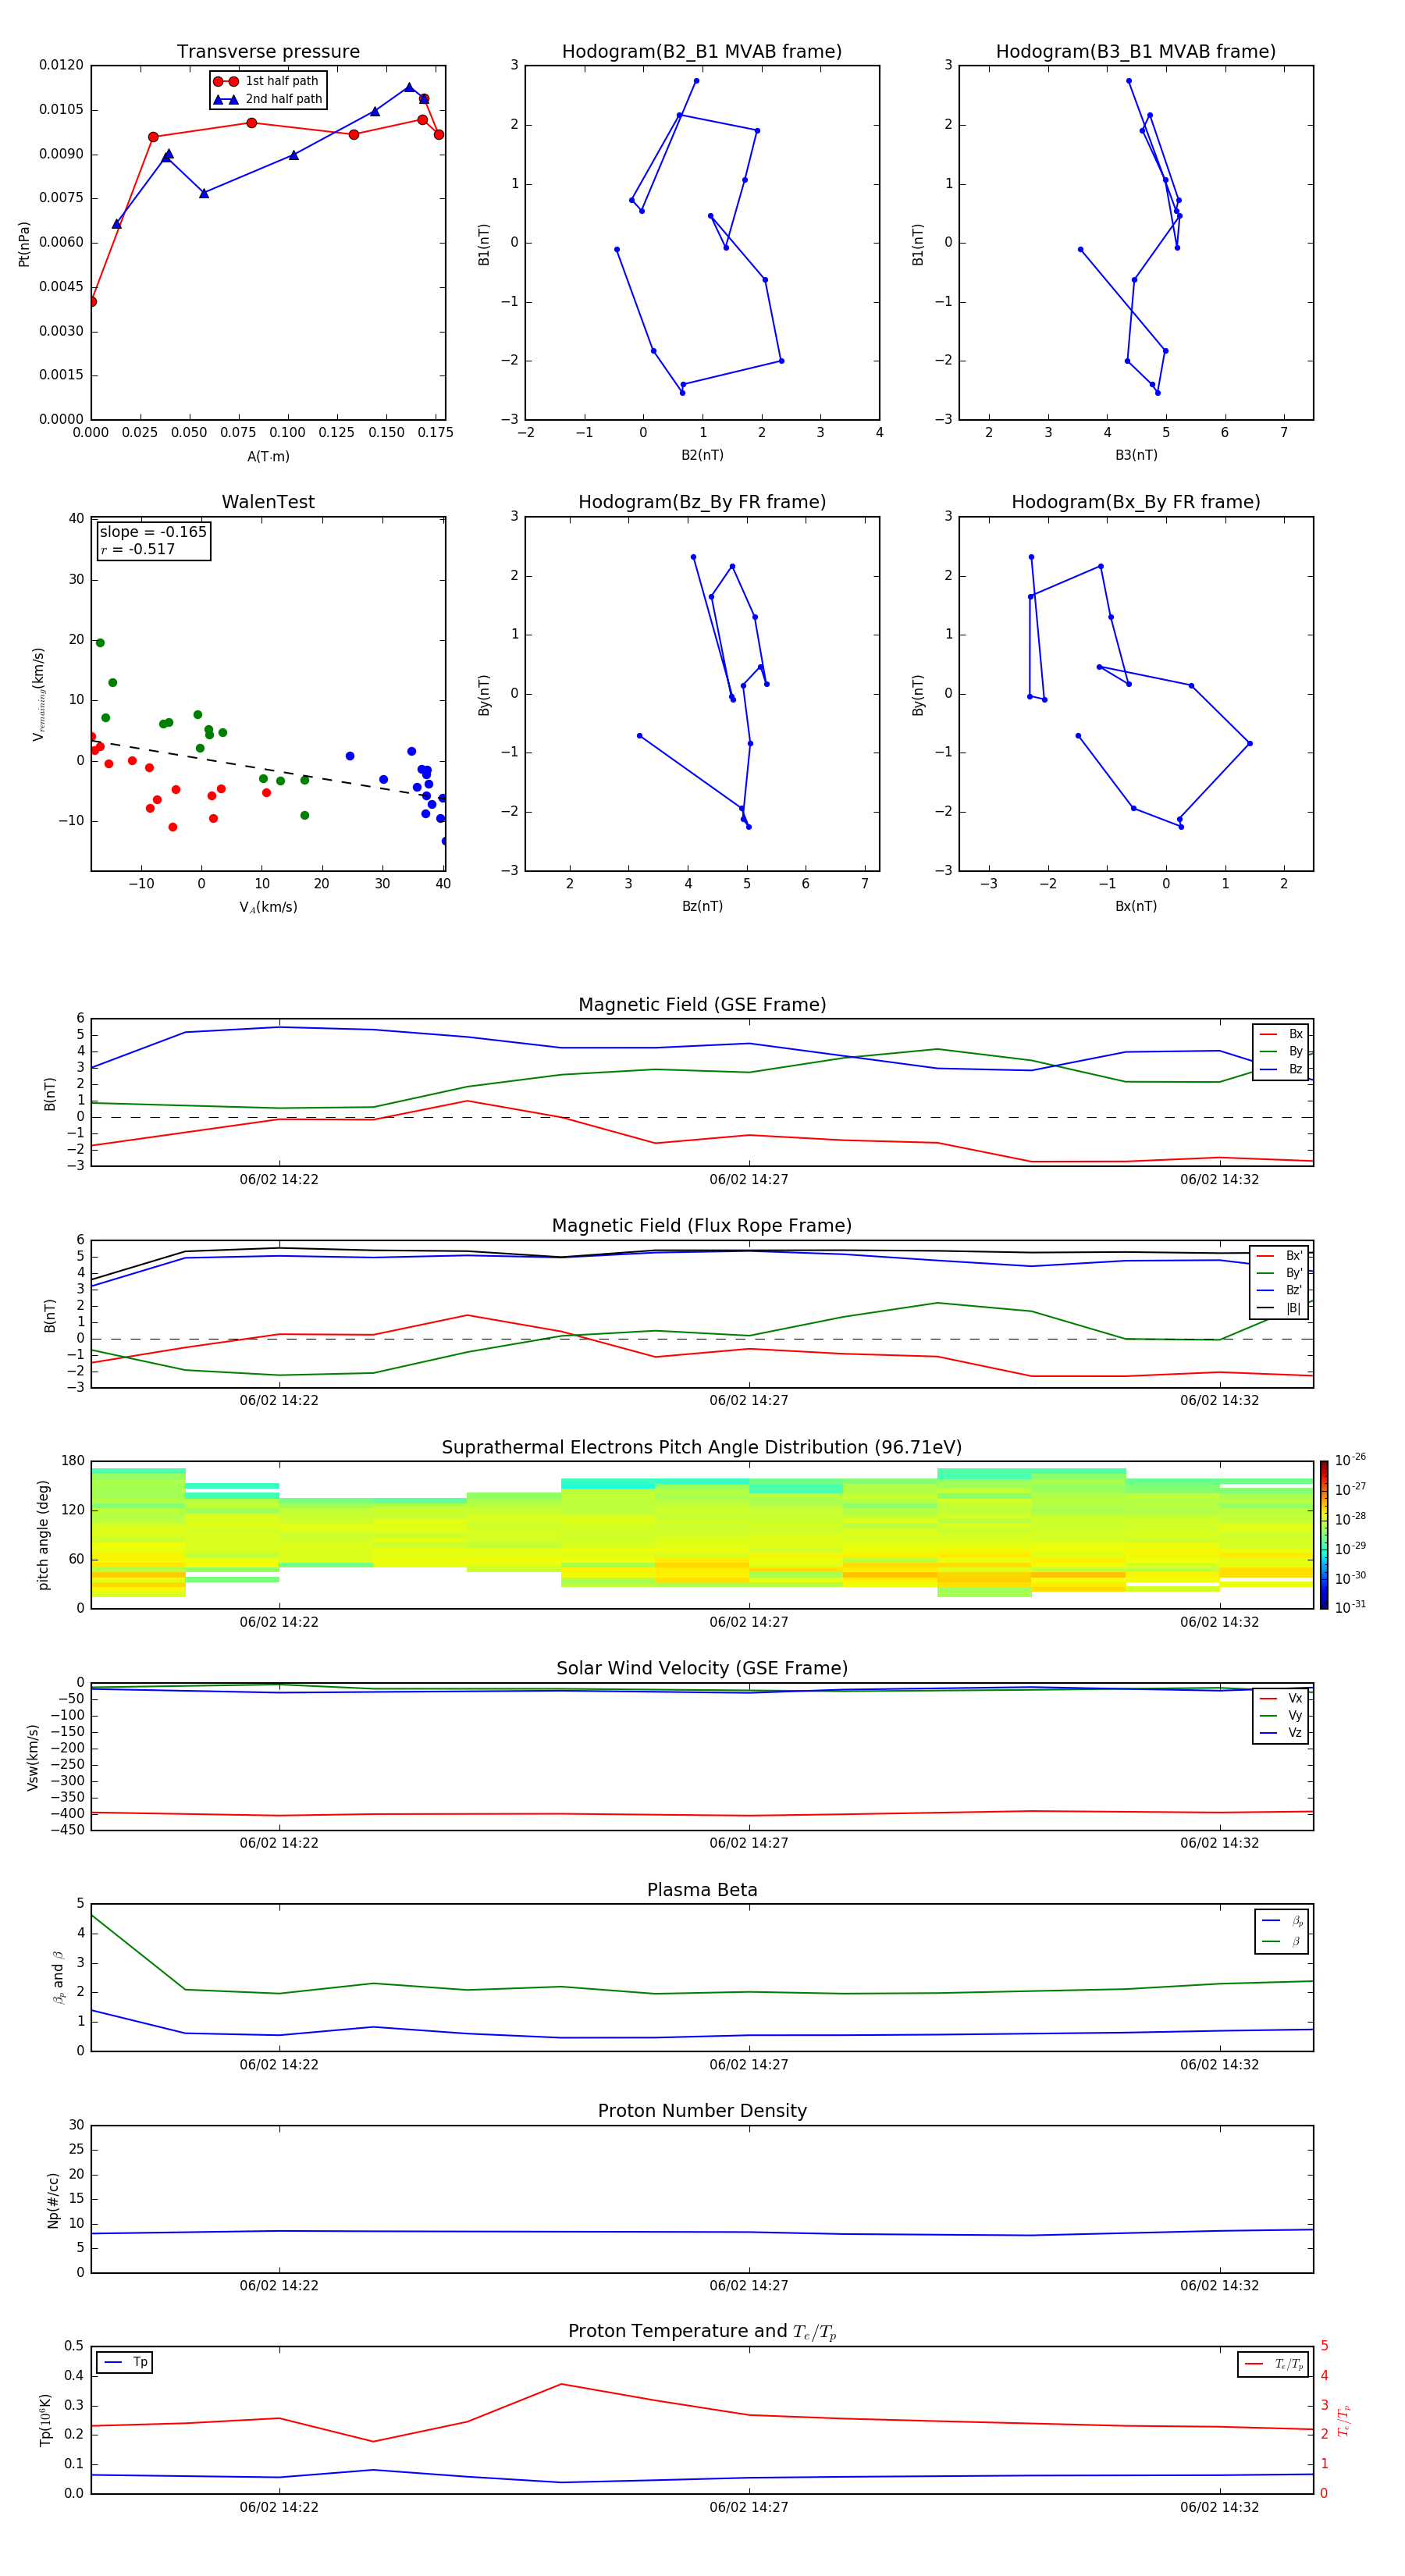Select the Bz' legend entry

[1280, 1290]
